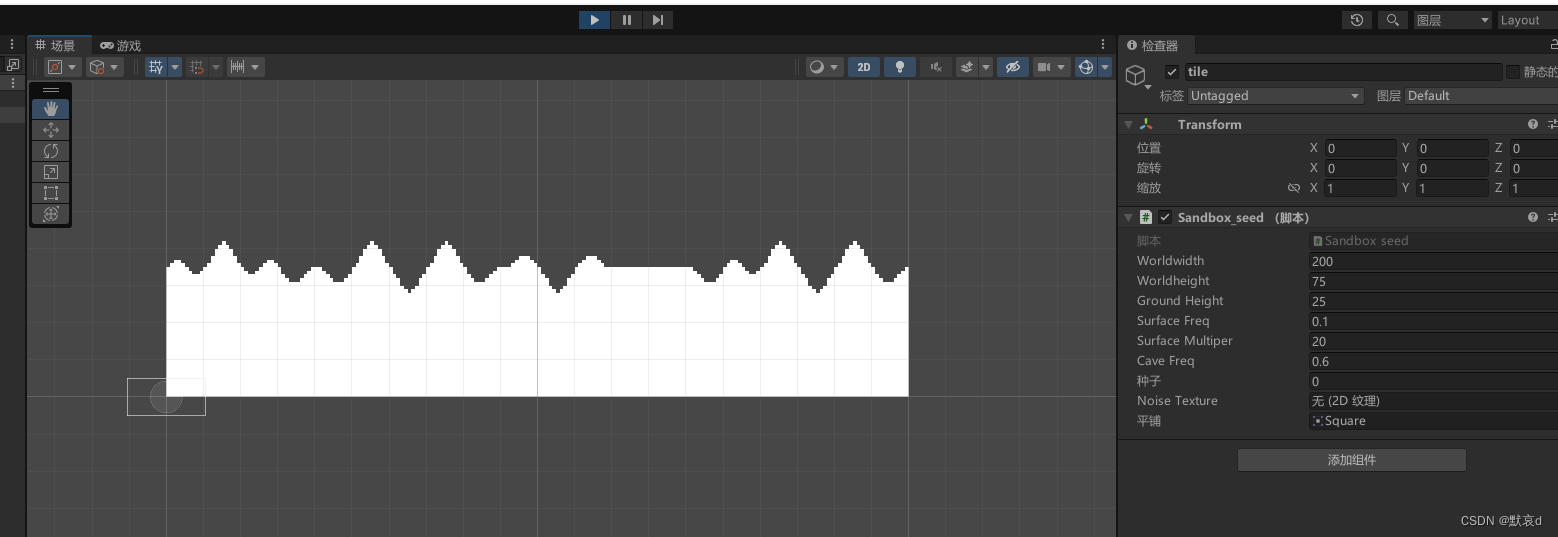Click the Noise Texture object field

[1433, 401]
